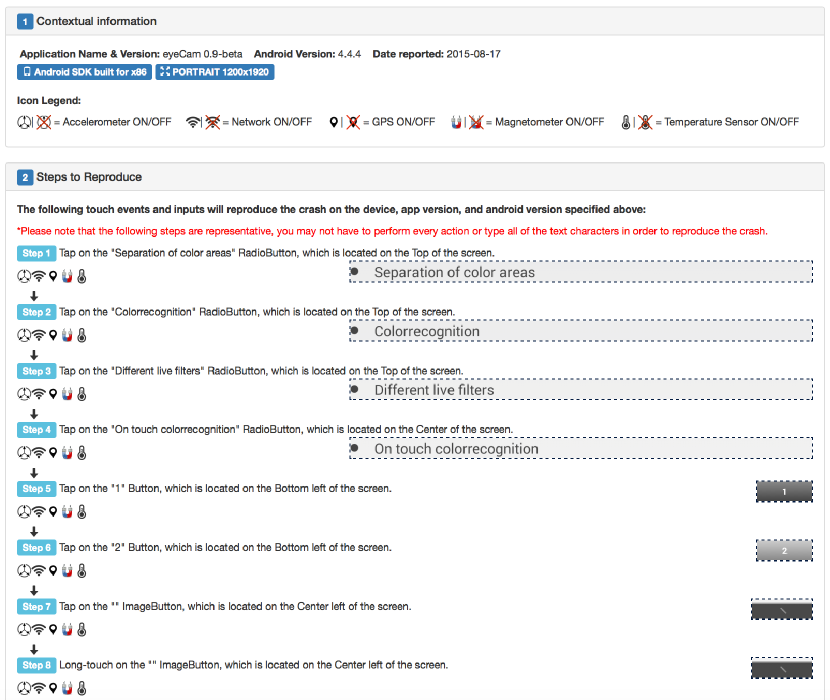The width and height of the screenshot is (830, 700).
Task: Click the gray "2" button thumbnail
Action: [x=784, y=550]
